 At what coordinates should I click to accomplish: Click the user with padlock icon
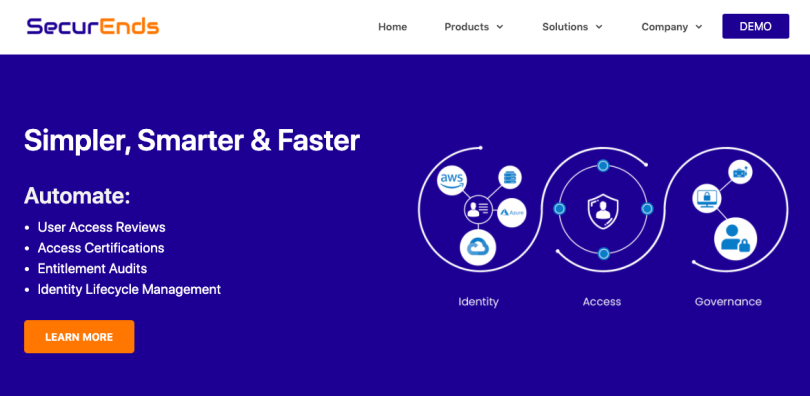(736, 239)
